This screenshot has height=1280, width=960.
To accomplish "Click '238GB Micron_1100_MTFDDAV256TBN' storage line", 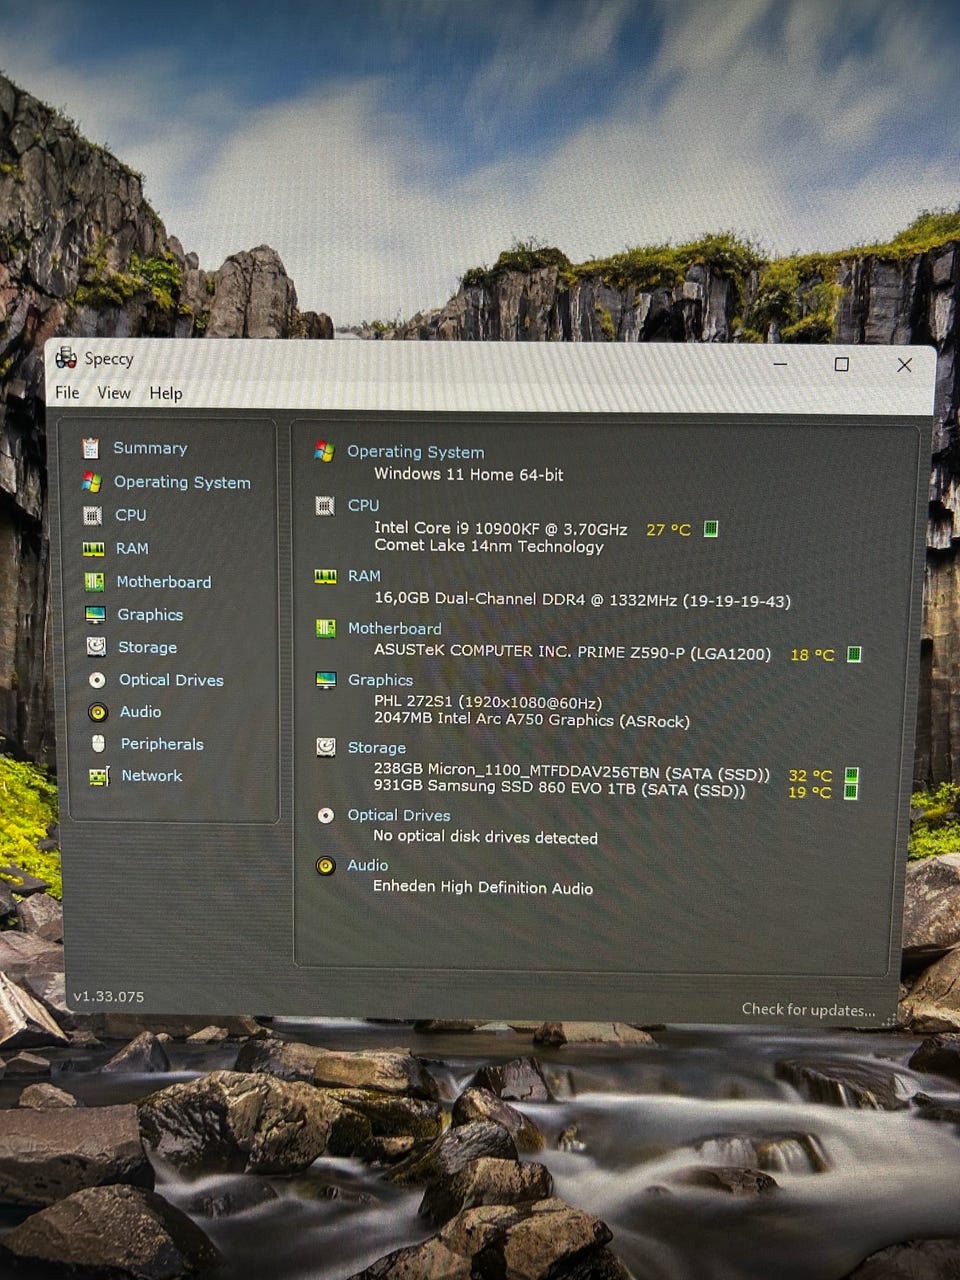I will pyautogui.click(x=571, y=773).
